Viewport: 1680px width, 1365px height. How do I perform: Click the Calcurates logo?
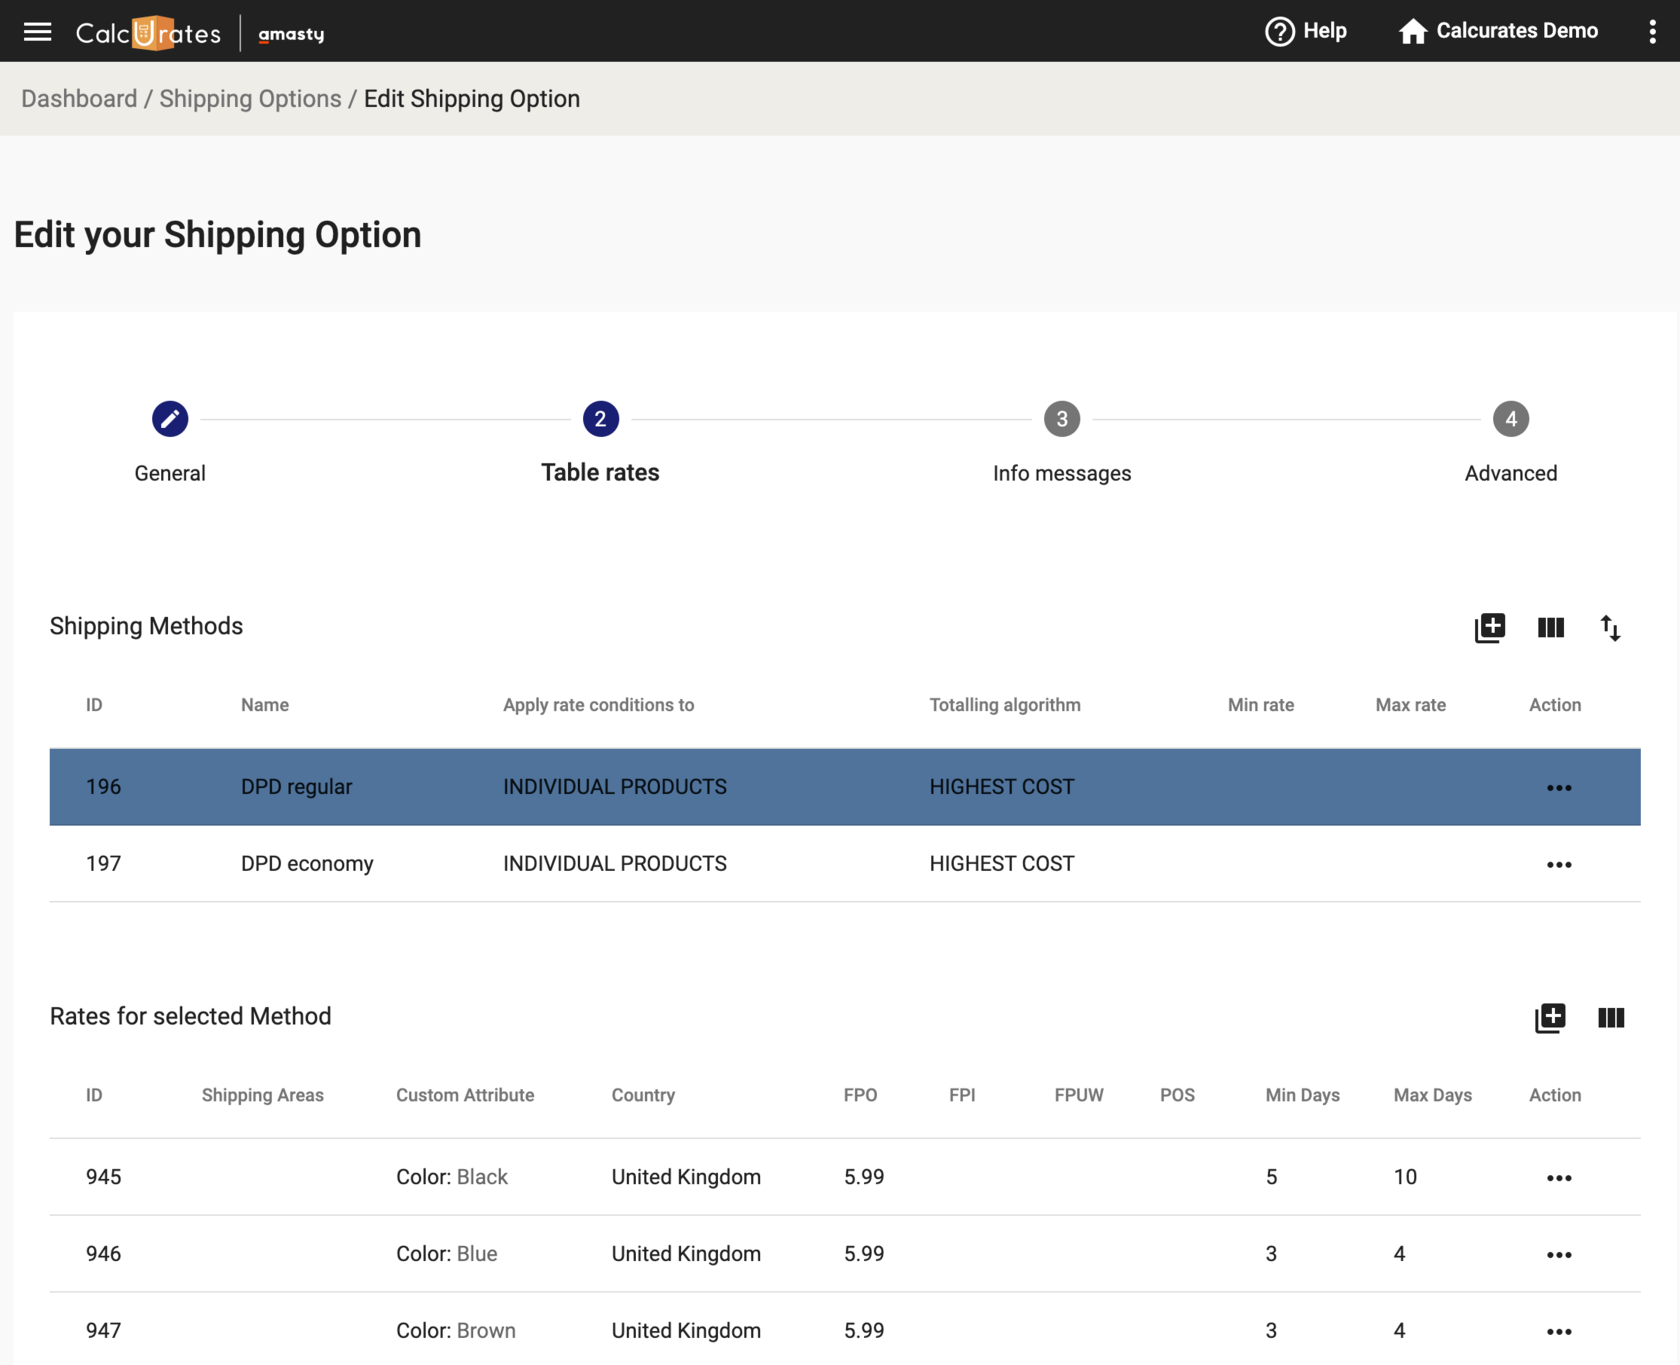(x=147, y=31)
